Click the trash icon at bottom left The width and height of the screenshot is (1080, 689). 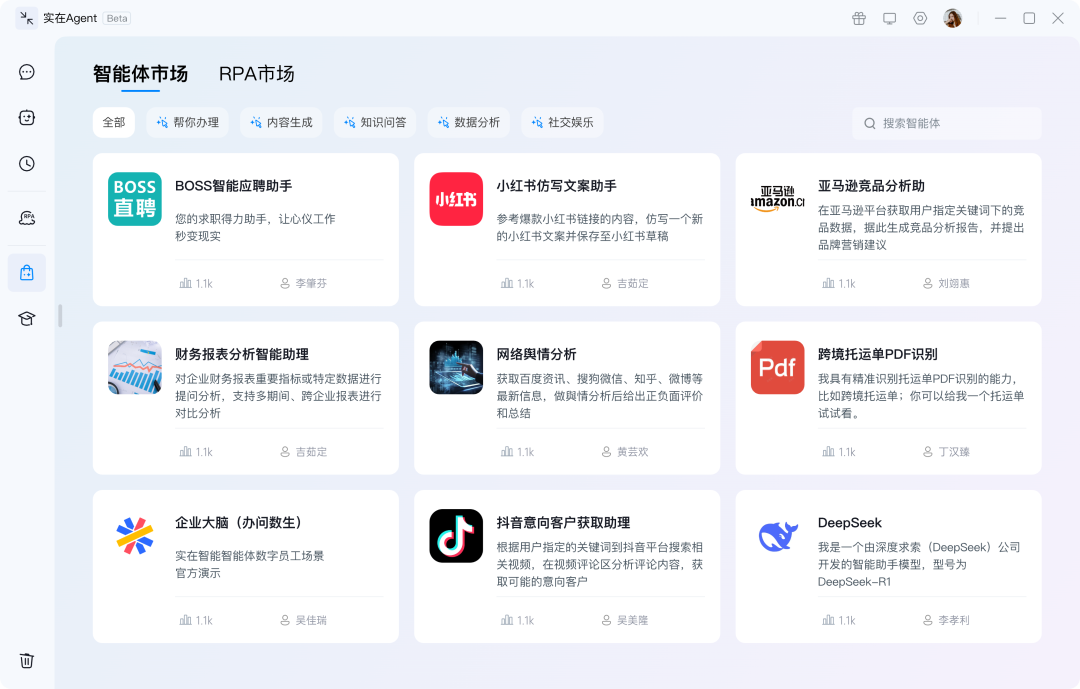[26, 661]
